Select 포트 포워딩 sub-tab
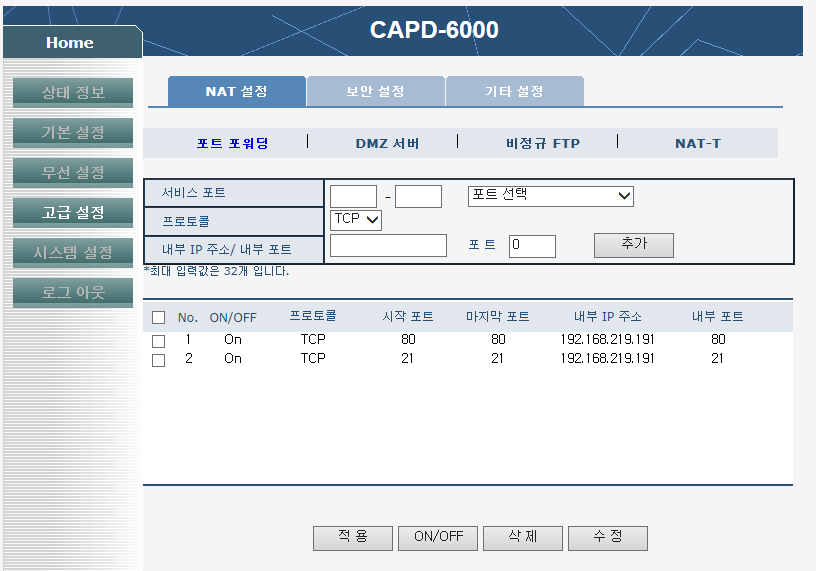Image resolution: width=816 pixels, height=571 pixels. [x=232, y=143]
